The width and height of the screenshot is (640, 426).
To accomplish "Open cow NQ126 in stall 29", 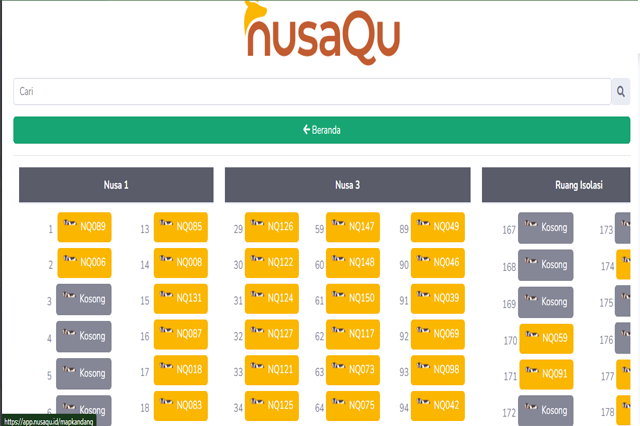I will (x=272, y=227).
